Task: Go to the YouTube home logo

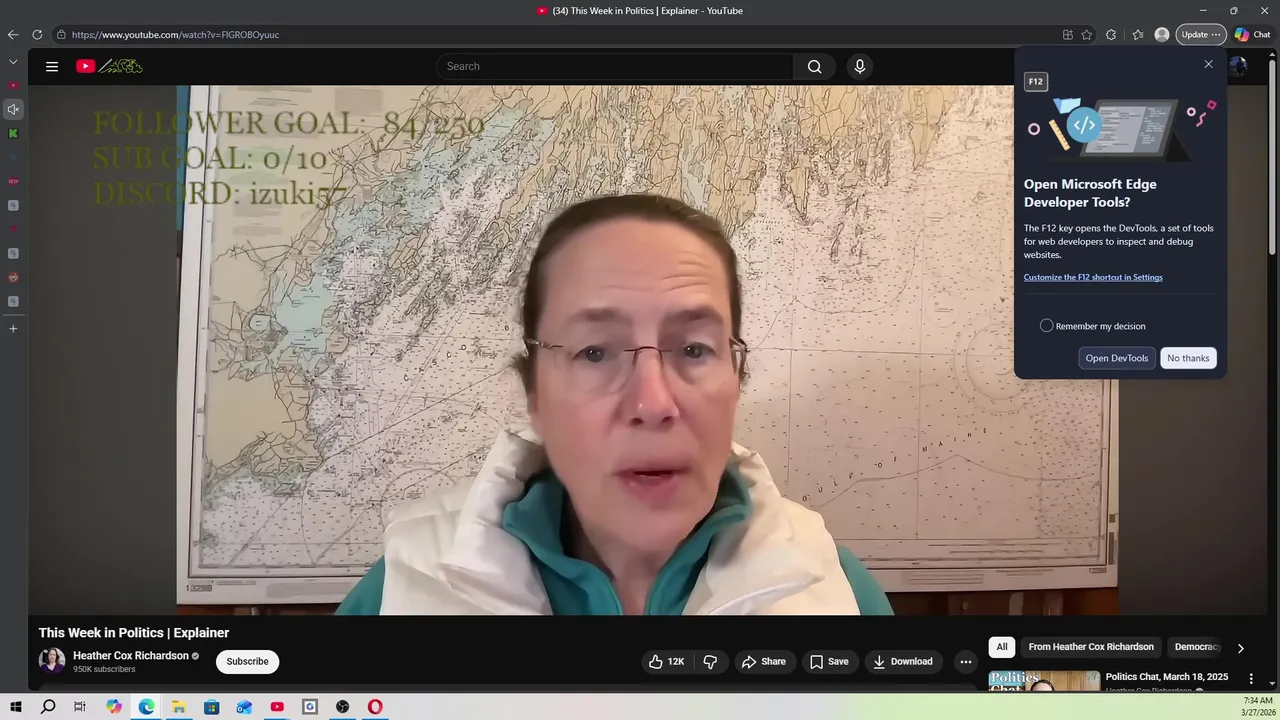Action: click(109, 67)
